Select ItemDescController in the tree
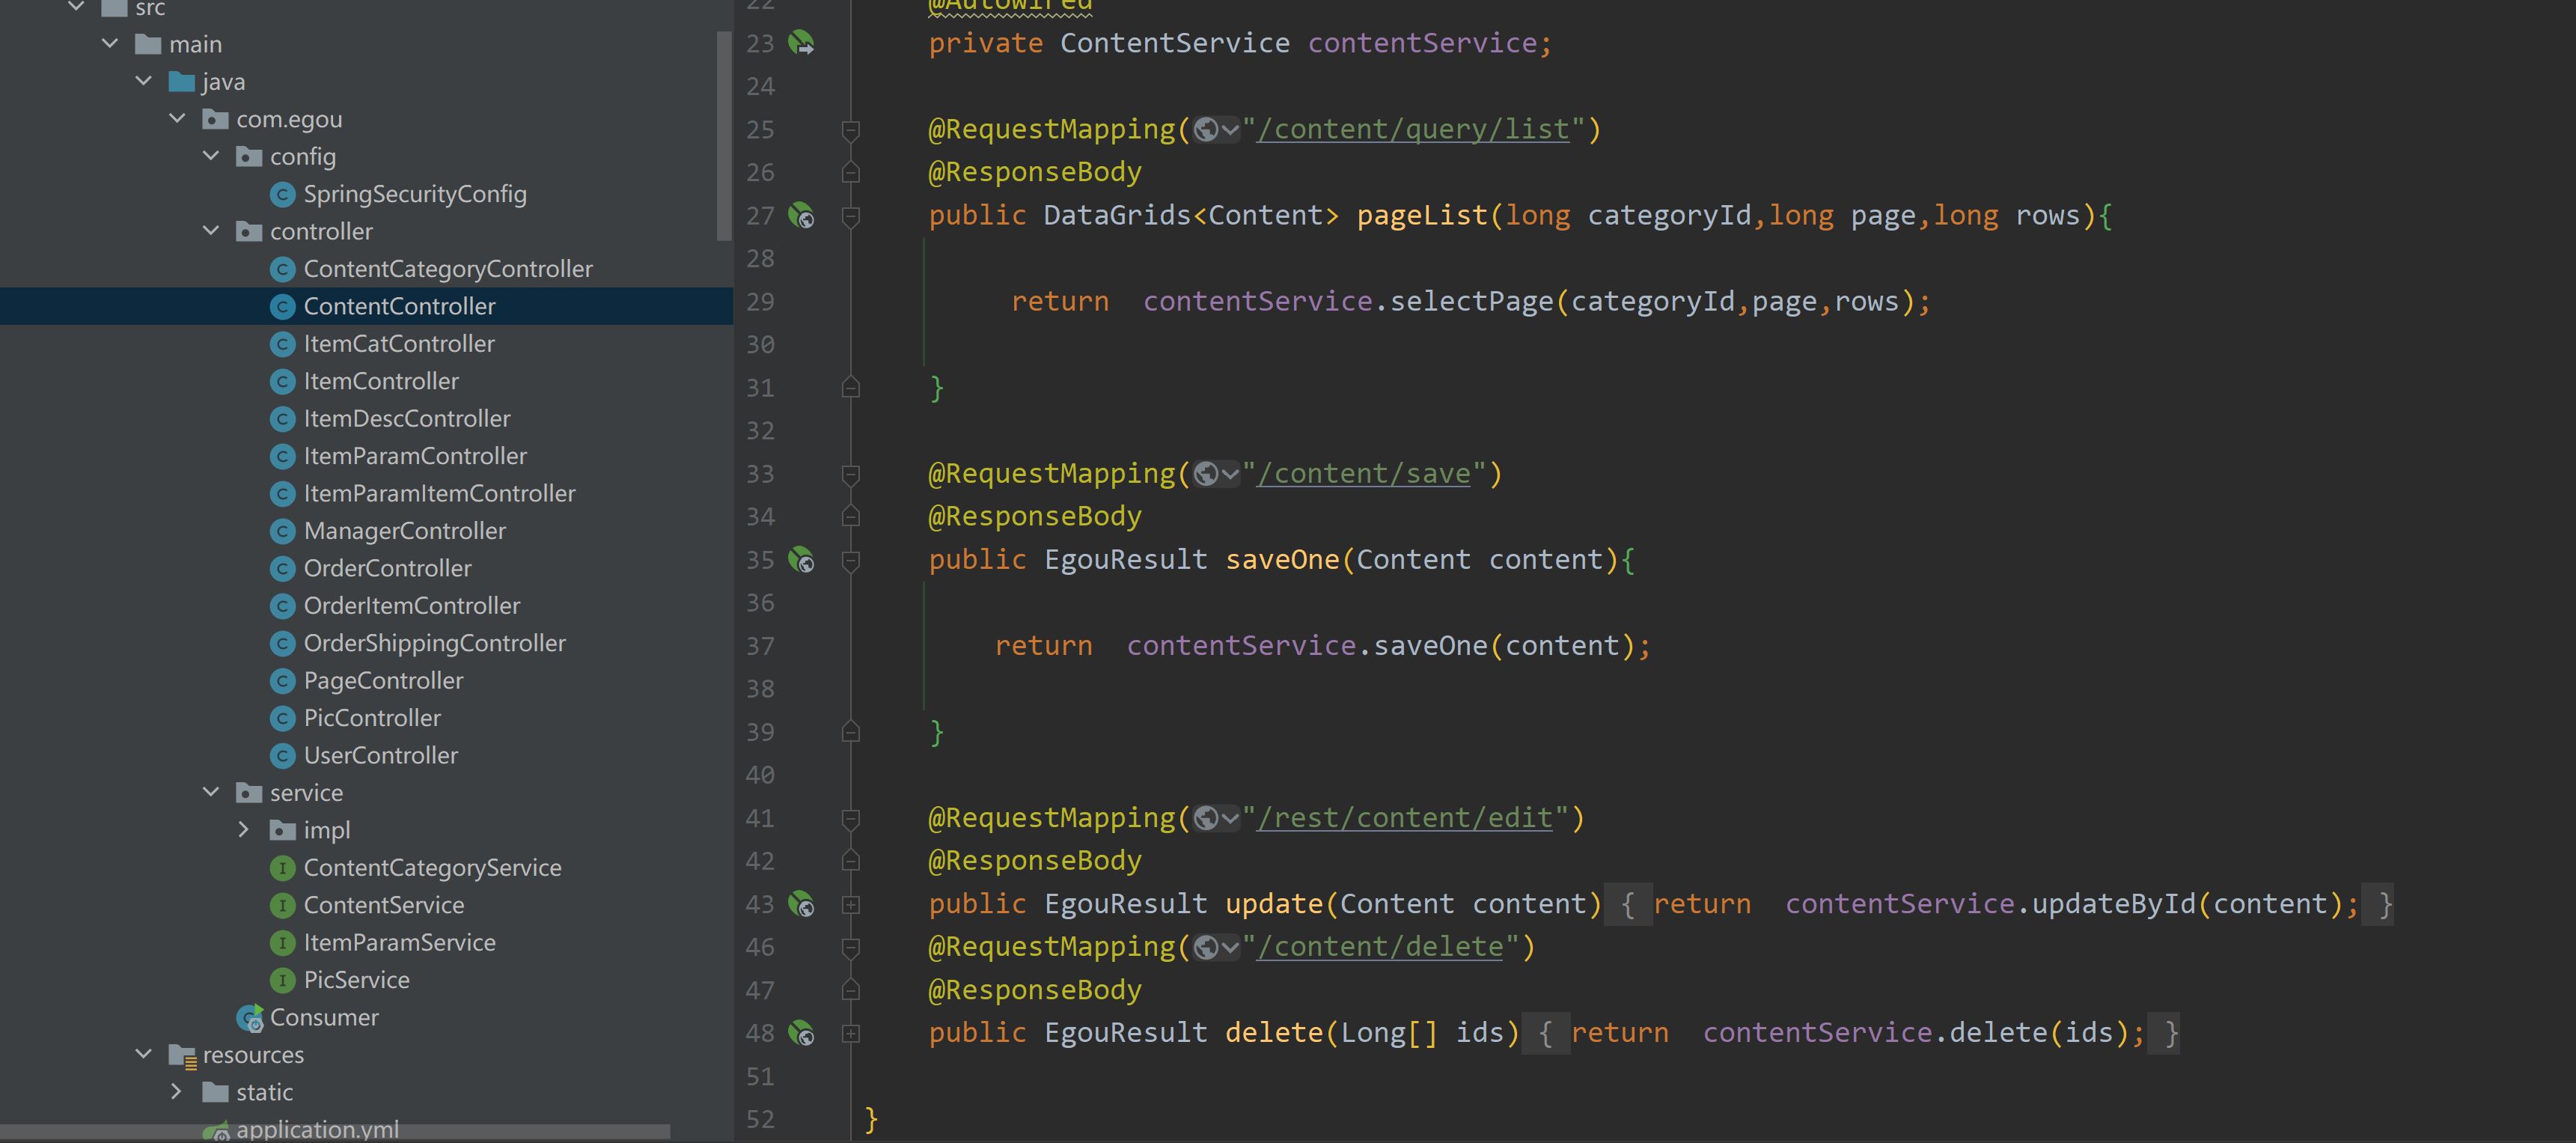 tap(407, 419)
